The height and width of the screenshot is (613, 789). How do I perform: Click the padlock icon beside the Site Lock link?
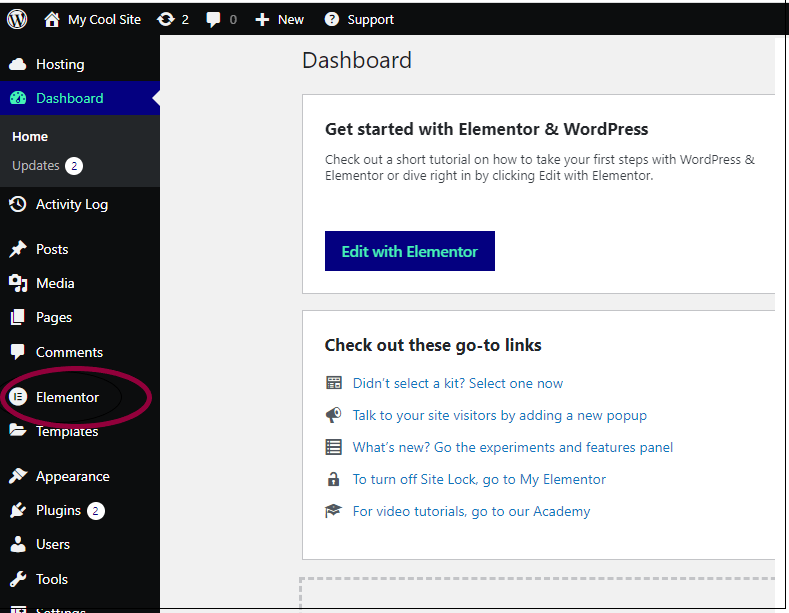pyautogui.click(x=333, y=479)
